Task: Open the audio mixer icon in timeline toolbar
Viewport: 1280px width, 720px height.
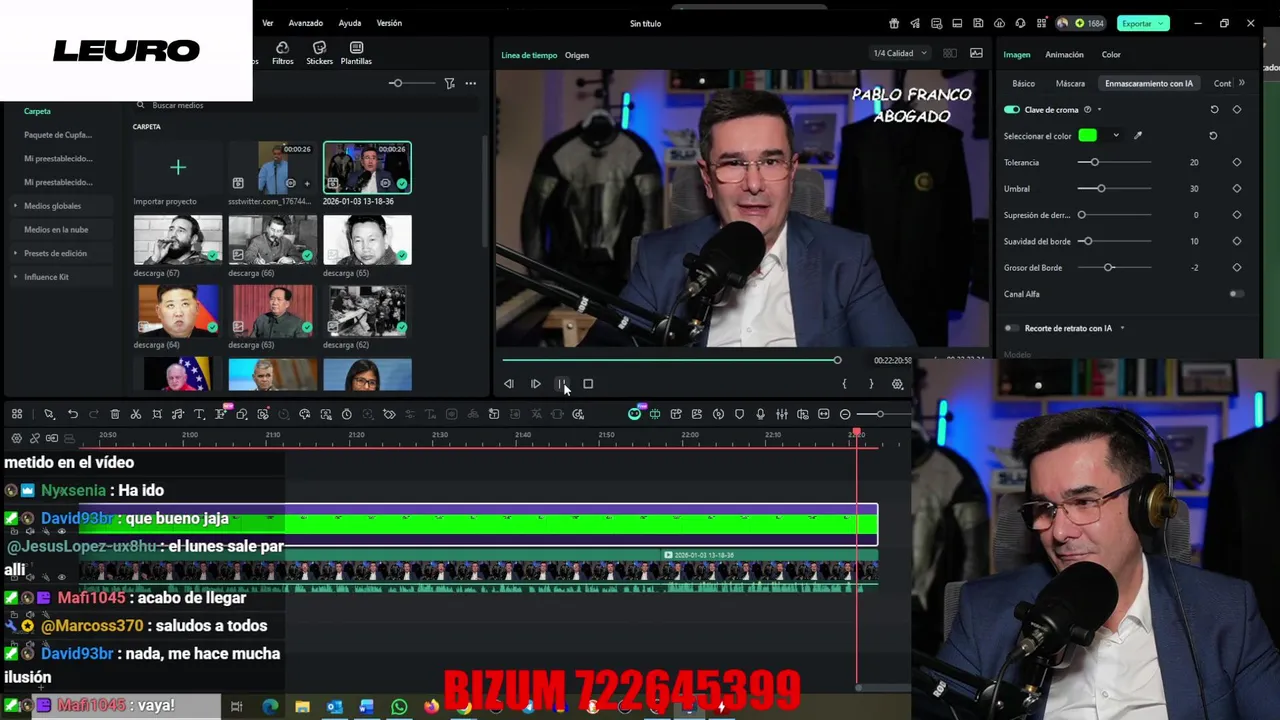Action: [781, 414]
